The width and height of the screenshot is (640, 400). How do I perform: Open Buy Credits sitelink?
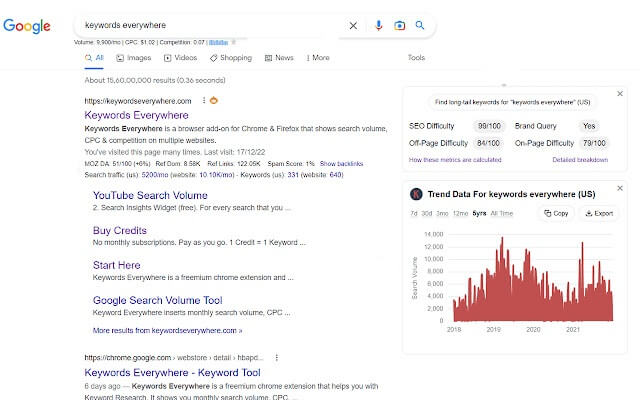(x=120, y=231)
